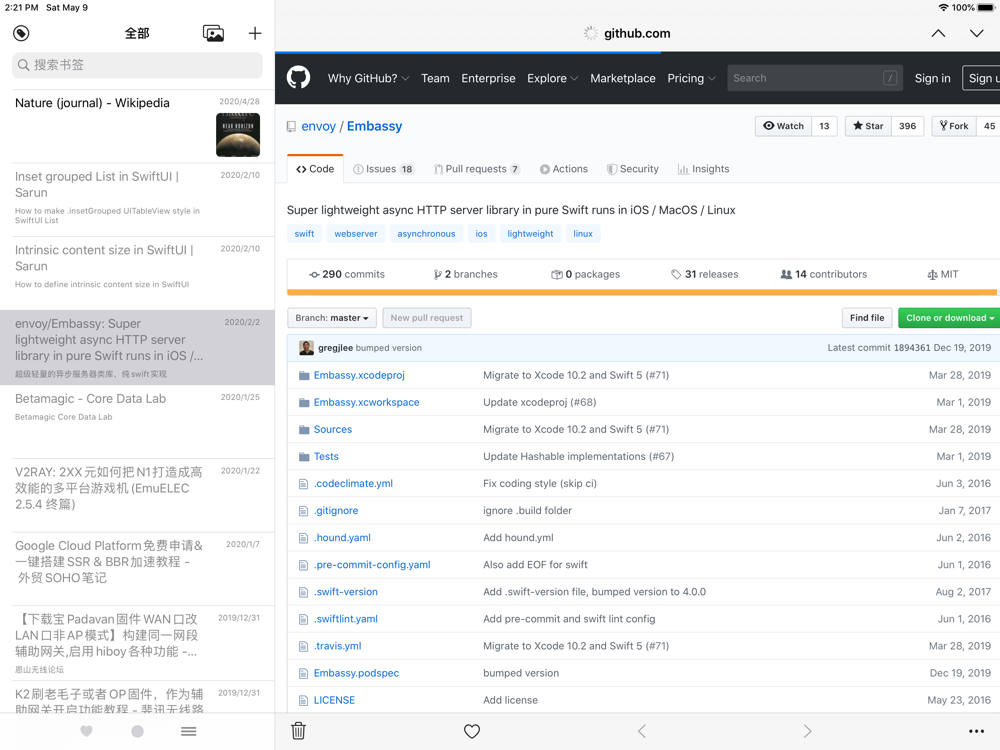Open the Clone or download dropdown
The width and height of the screenshot is (1000, 750).
click(949, 318)
